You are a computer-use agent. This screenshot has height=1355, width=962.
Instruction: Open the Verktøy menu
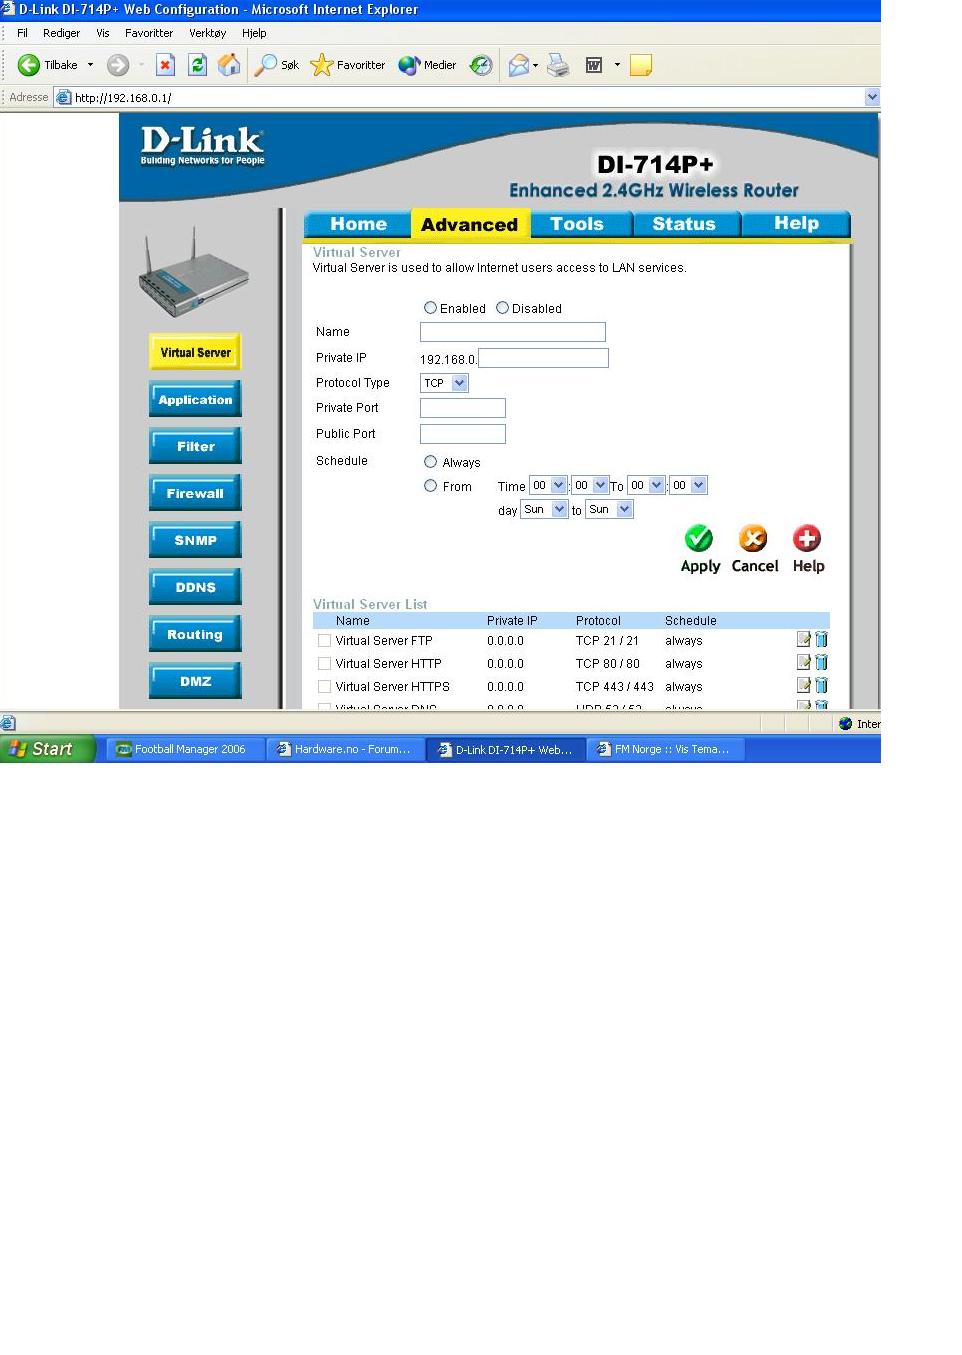tap(208, 33)
